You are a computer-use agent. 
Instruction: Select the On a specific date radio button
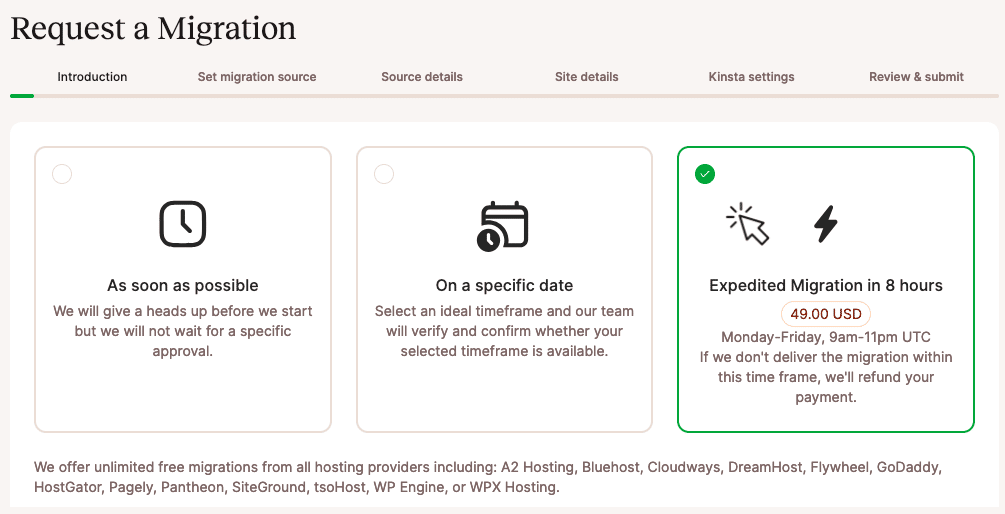(x=384, y=174)
